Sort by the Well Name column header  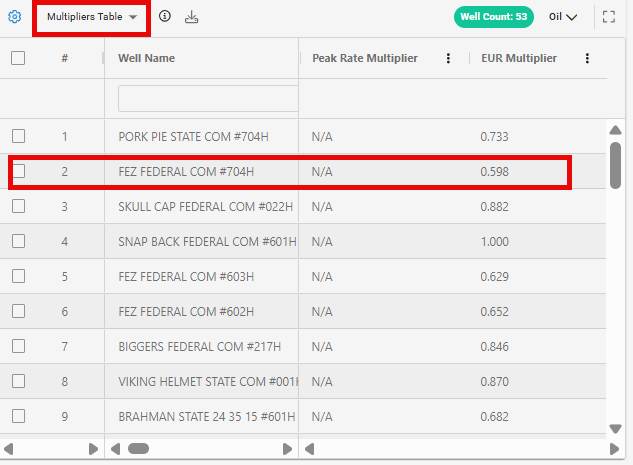(x=146, y=58)
